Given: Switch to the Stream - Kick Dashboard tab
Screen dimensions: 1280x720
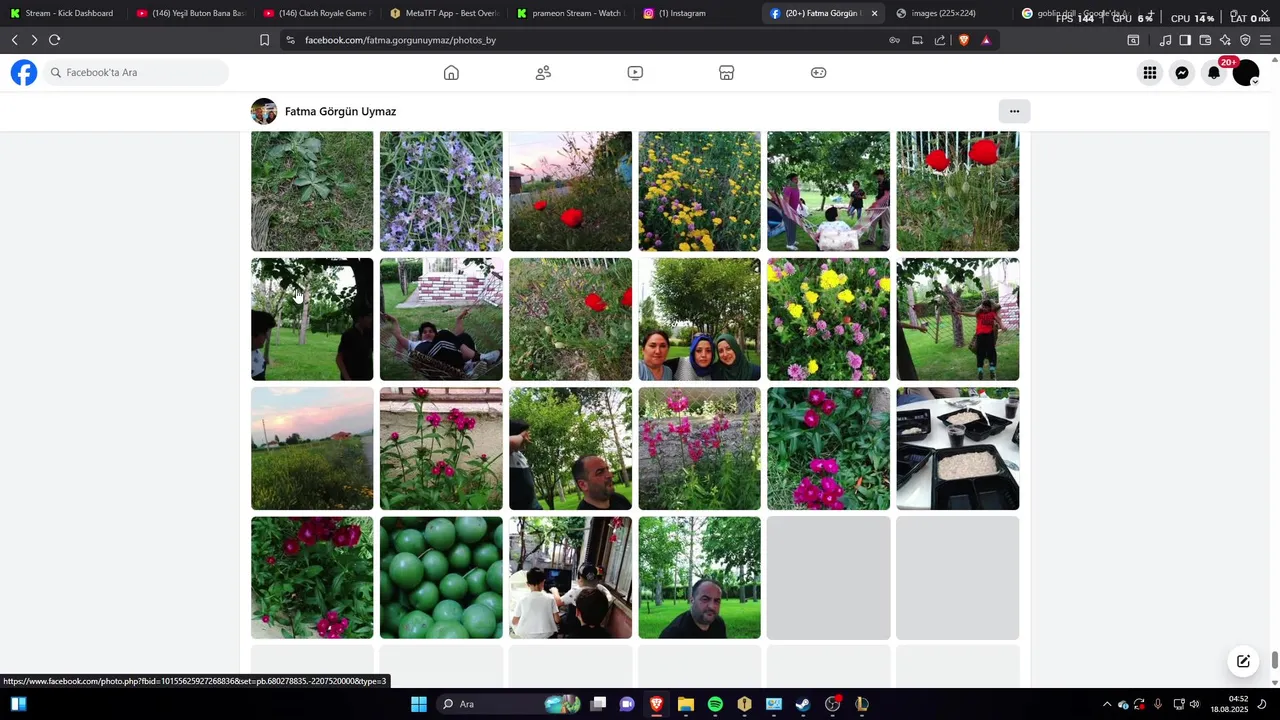Looking at the screenshot, I should 63,13.
